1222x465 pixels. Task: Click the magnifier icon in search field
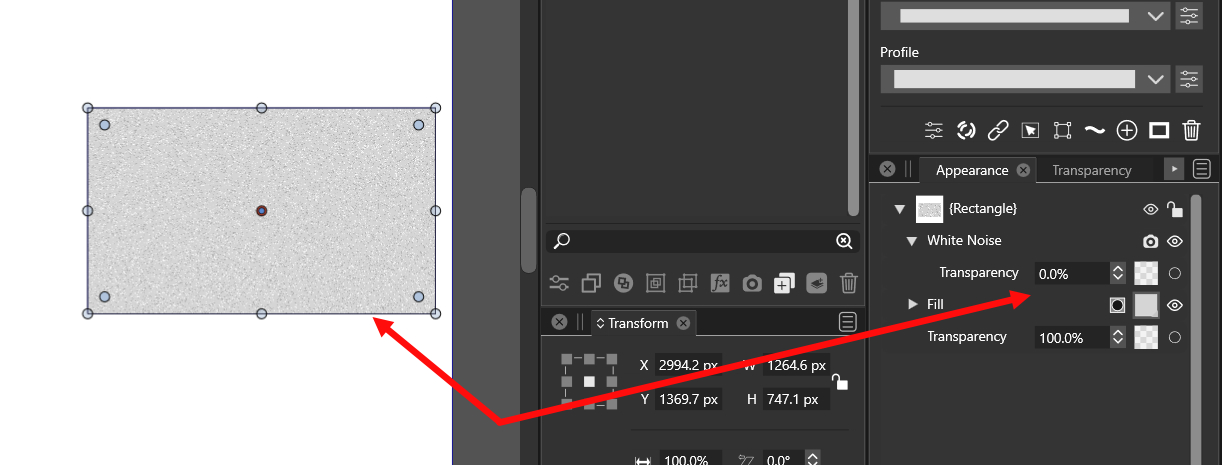[x=562, y=241]
